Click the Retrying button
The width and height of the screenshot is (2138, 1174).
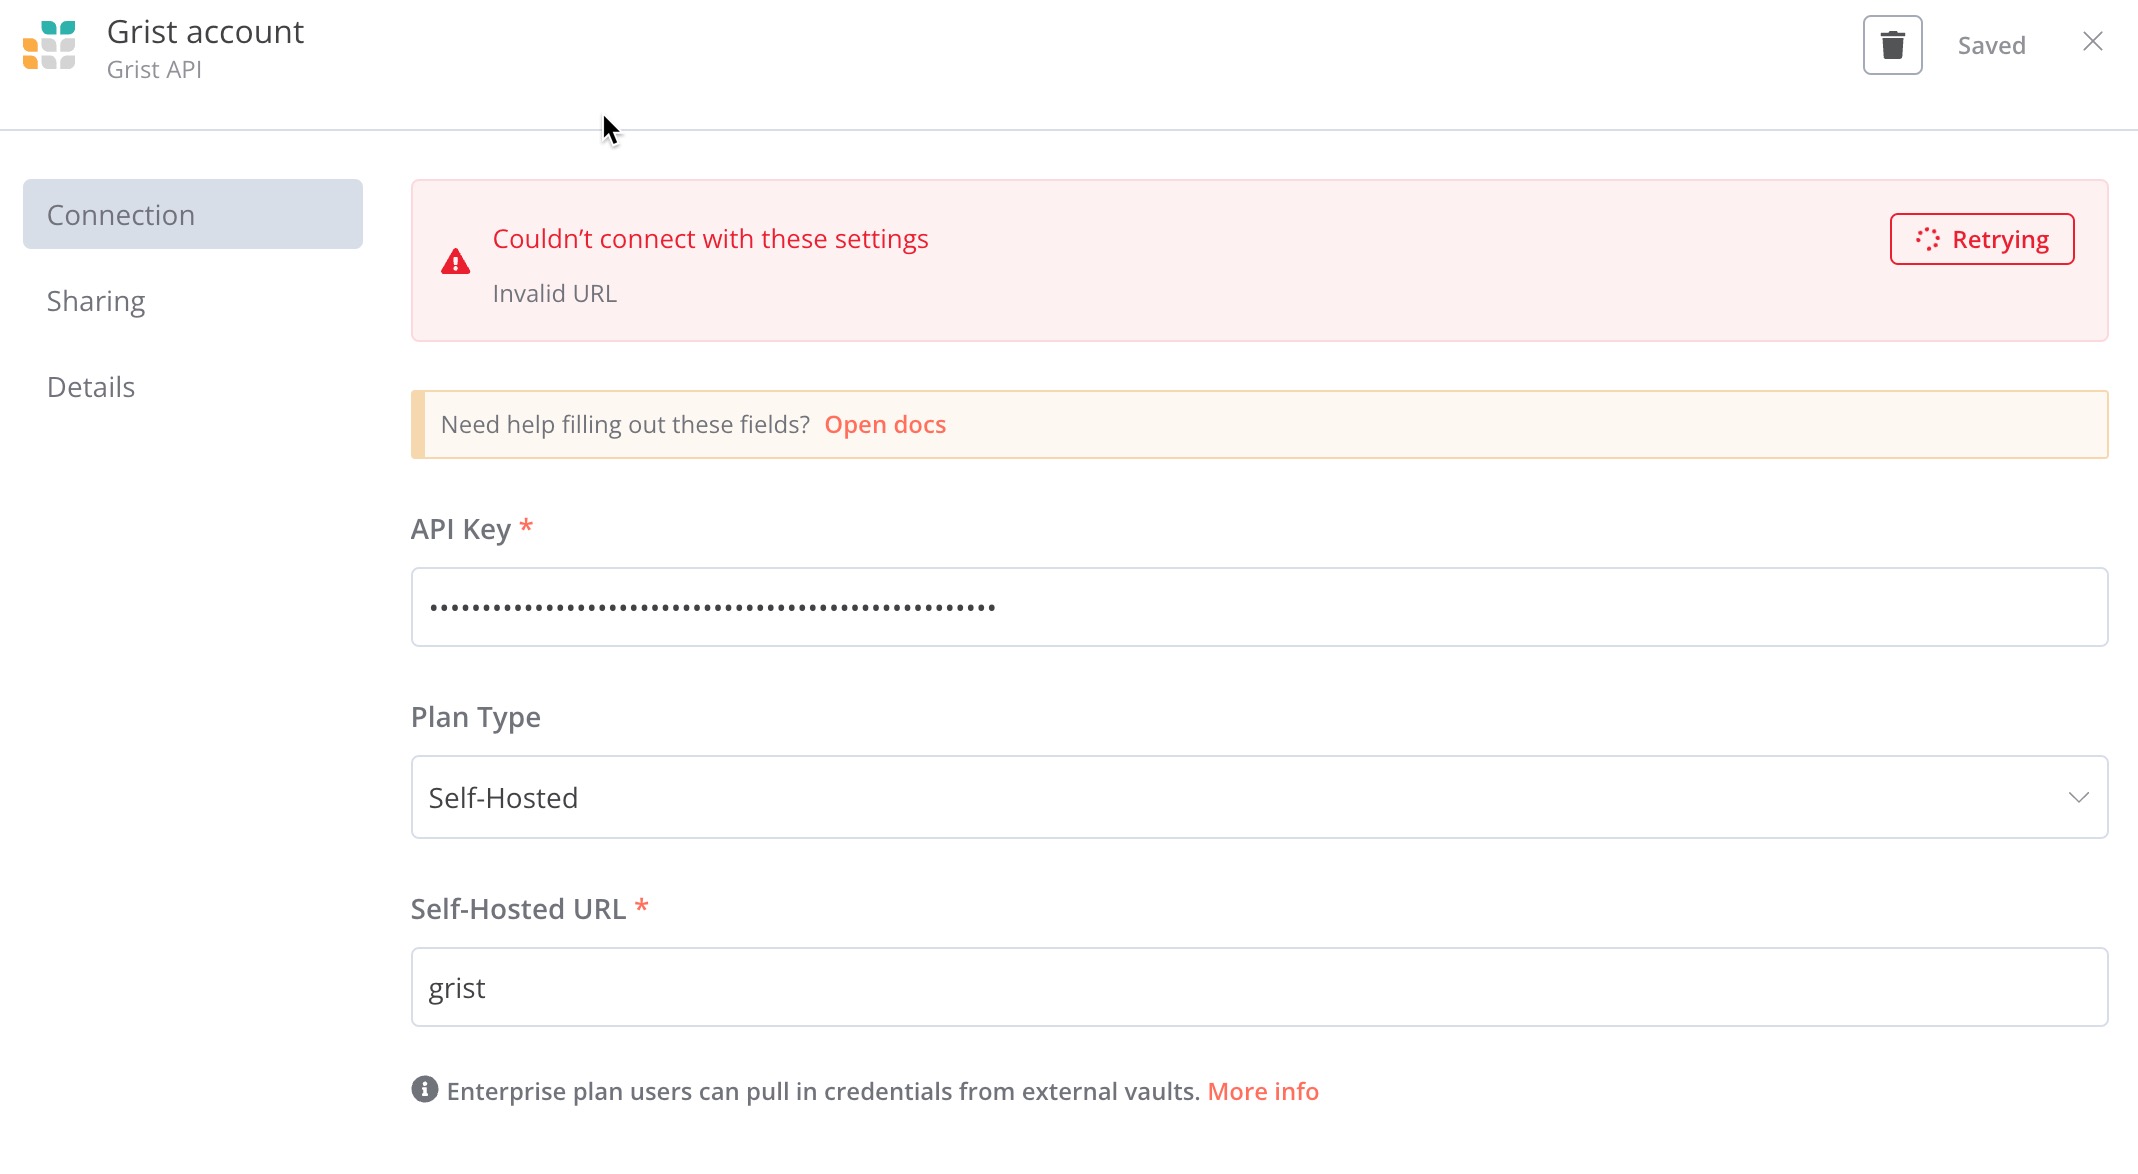click(x=1981, y=239)
